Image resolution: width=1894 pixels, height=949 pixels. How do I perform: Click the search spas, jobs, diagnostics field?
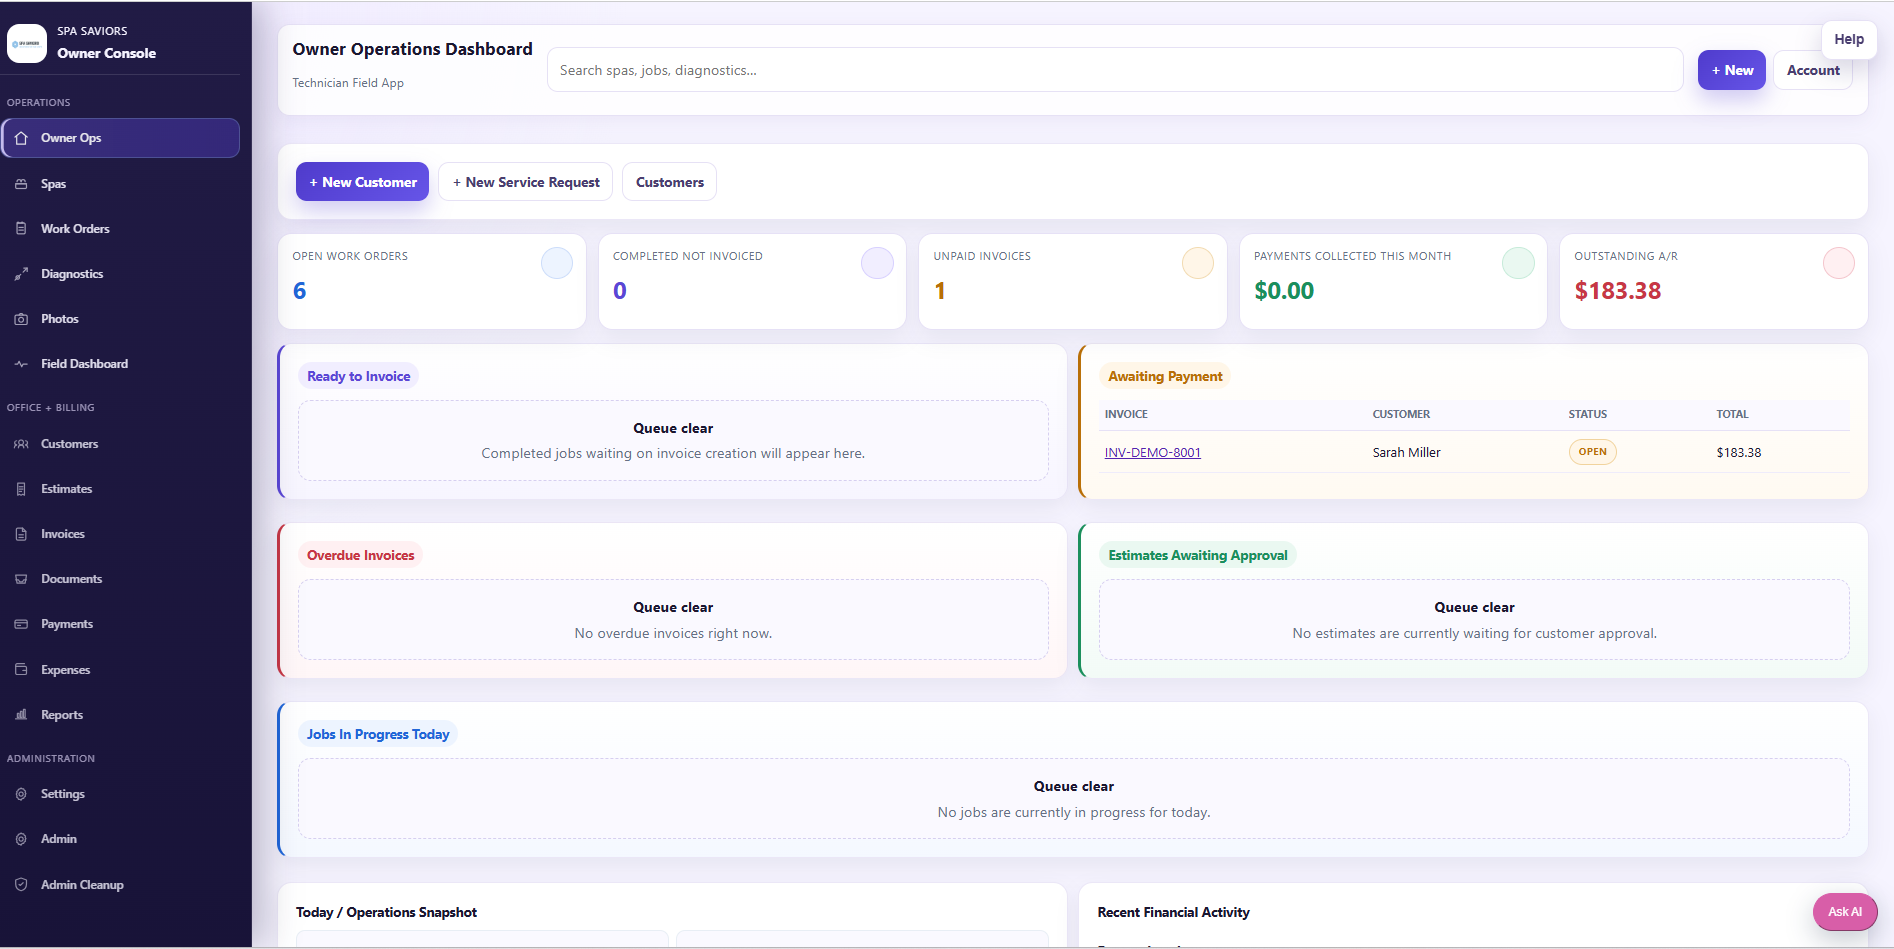pos(1115,70)
